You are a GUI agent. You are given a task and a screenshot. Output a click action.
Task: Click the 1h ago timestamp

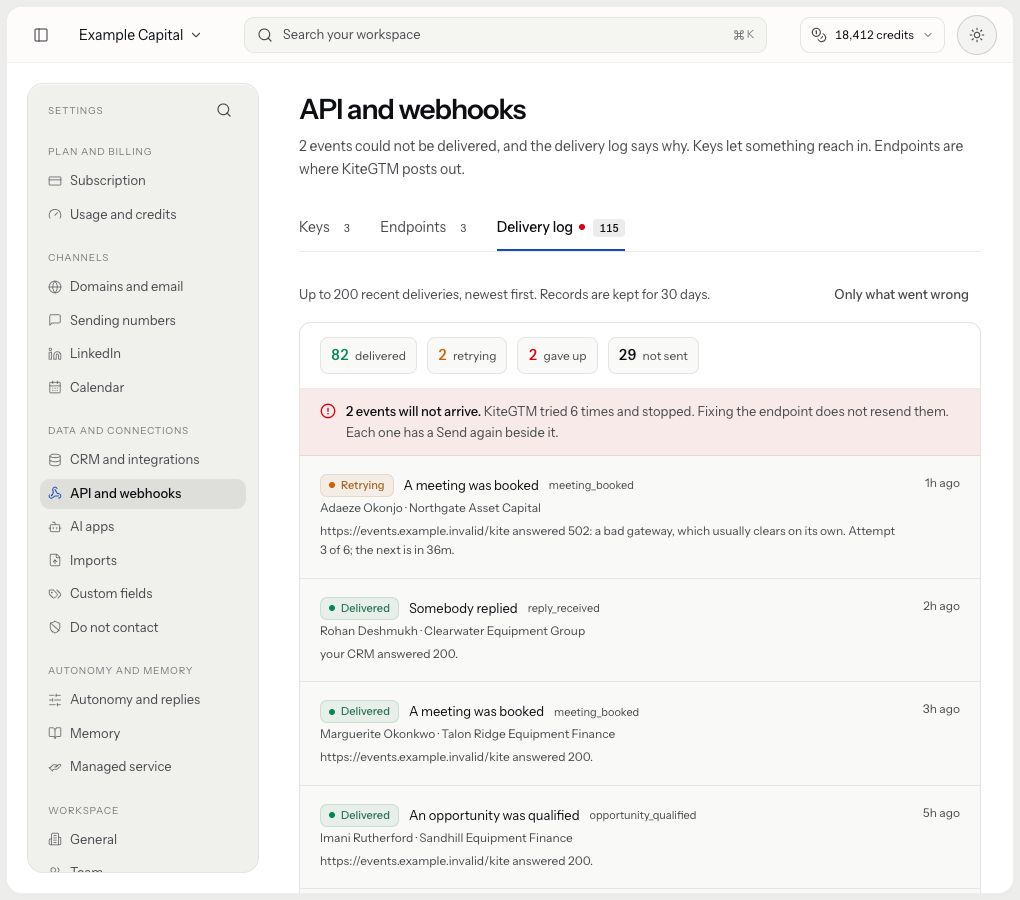tap(942, 483)
